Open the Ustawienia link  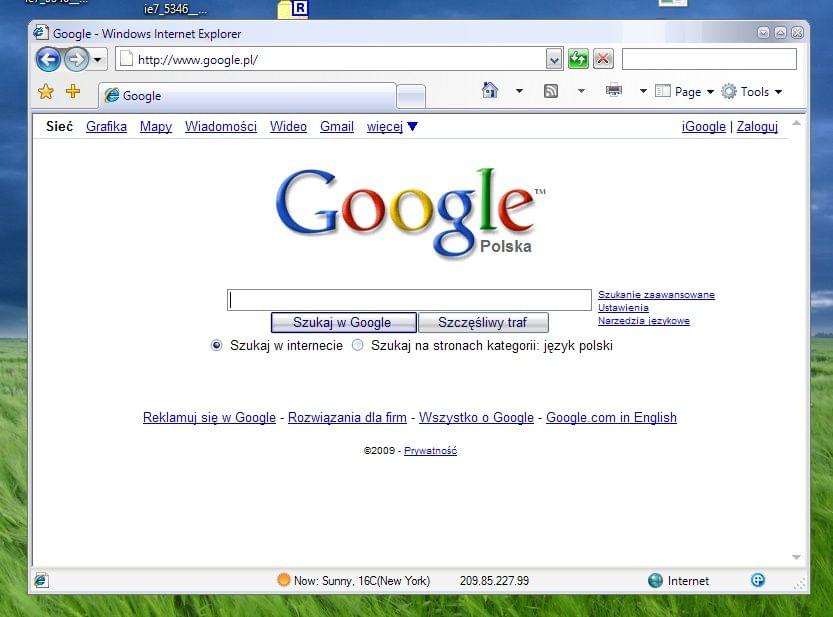pos(623,307)
